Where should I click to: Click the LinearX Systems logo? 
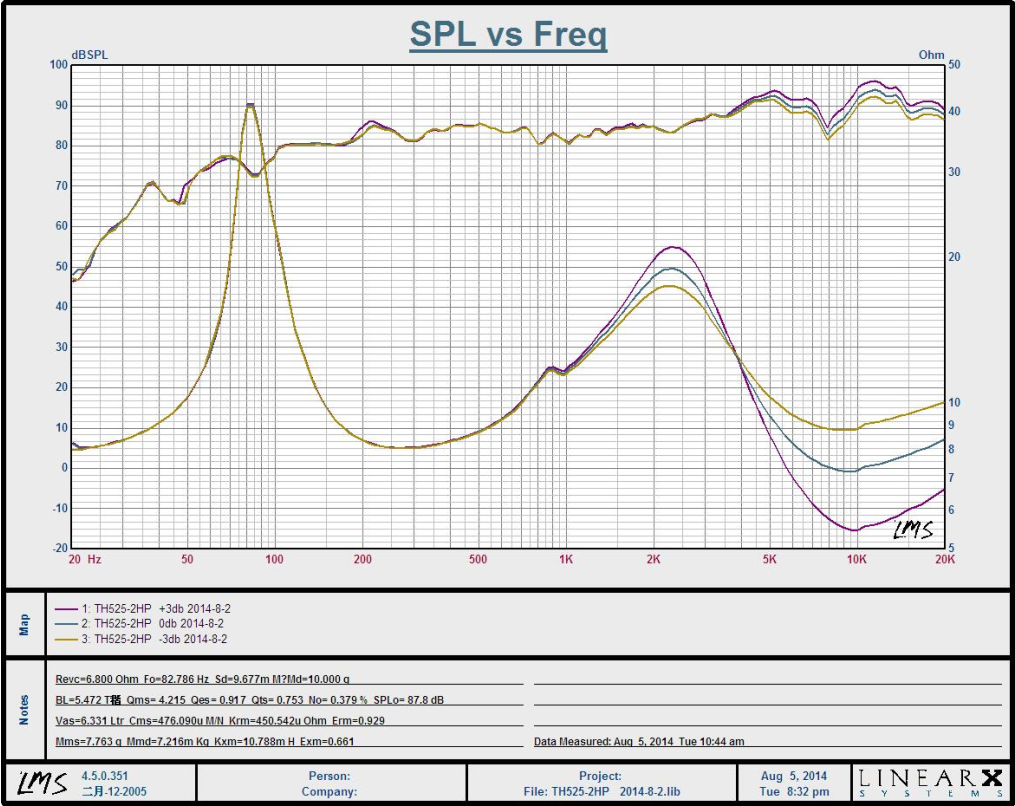tap(929, 783)
